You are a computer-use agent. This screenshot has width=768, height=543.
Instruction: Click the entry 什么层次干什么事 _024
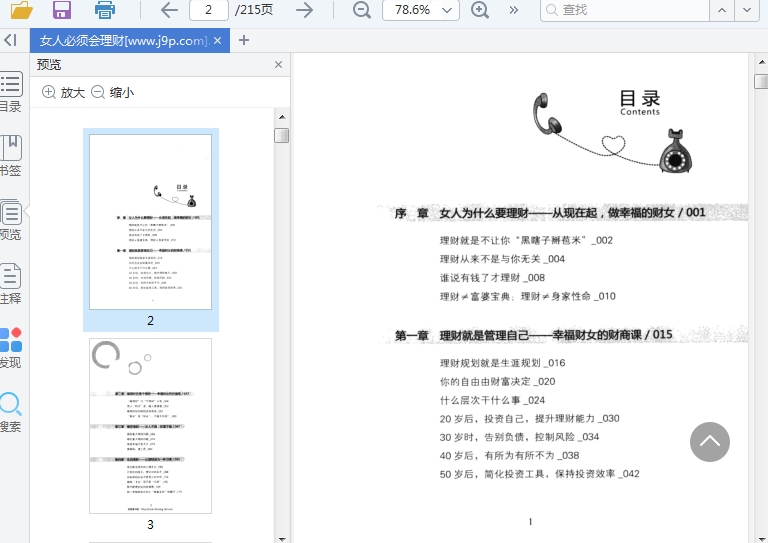492,400
